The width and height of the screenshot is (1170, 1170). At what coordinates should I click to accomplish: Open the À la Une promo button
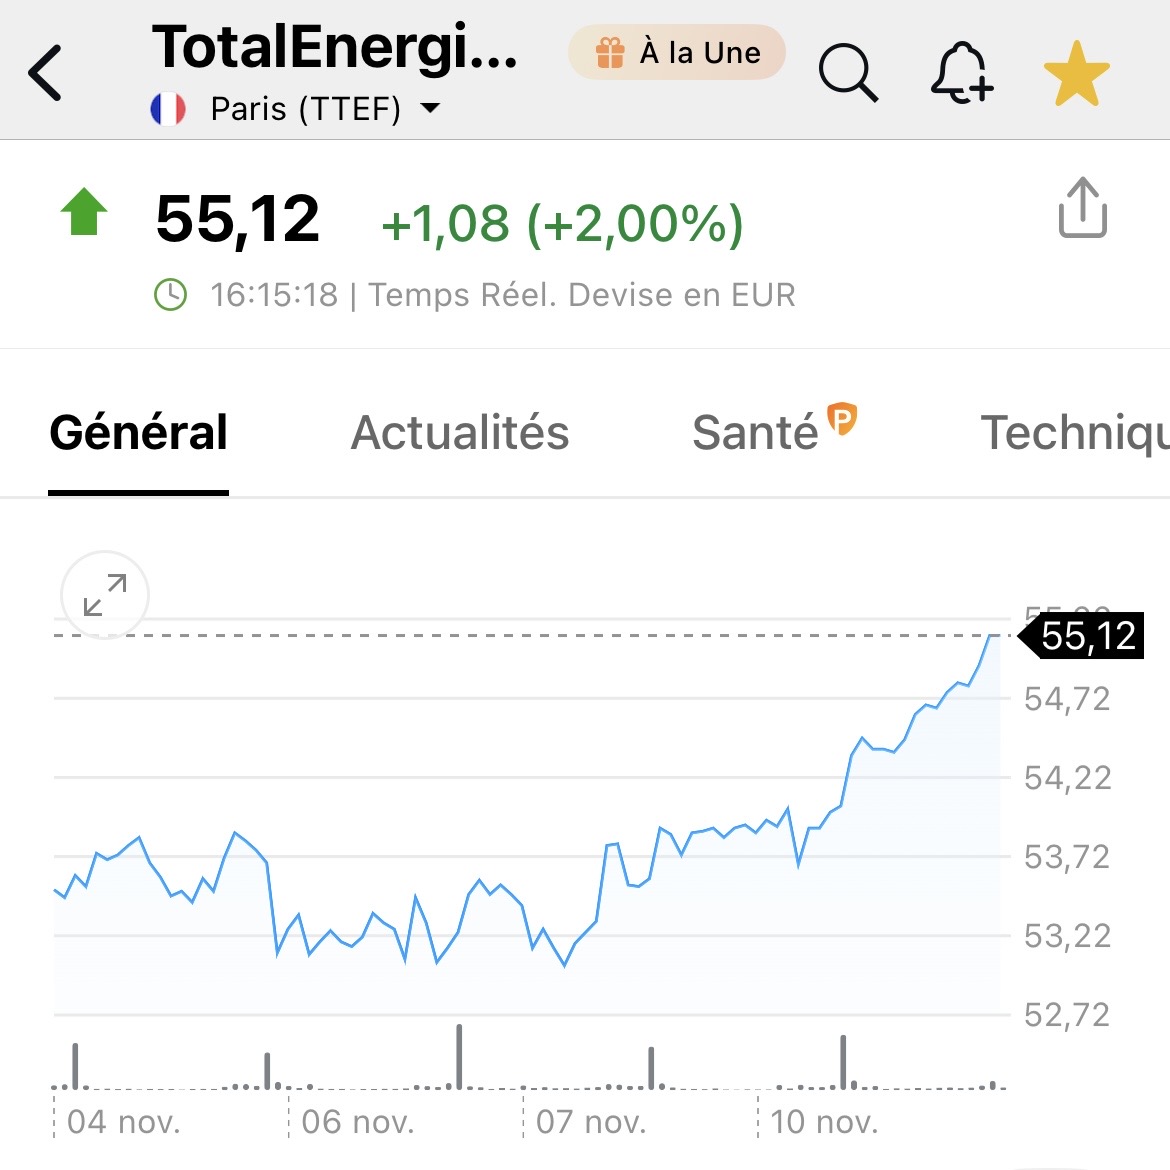pyautogui.click(x=677, y=52)
